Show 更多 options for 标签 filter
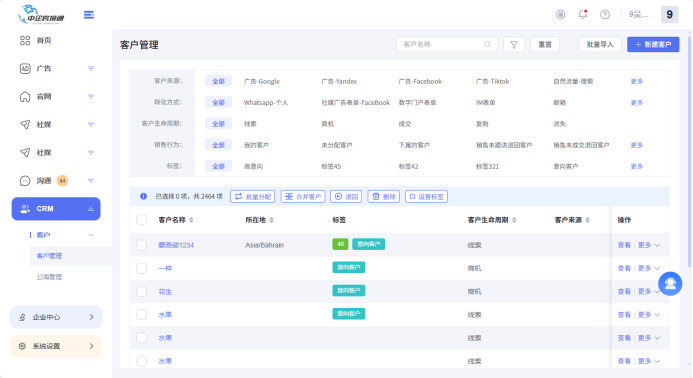The image size is (693, 378). click(636, 166)
